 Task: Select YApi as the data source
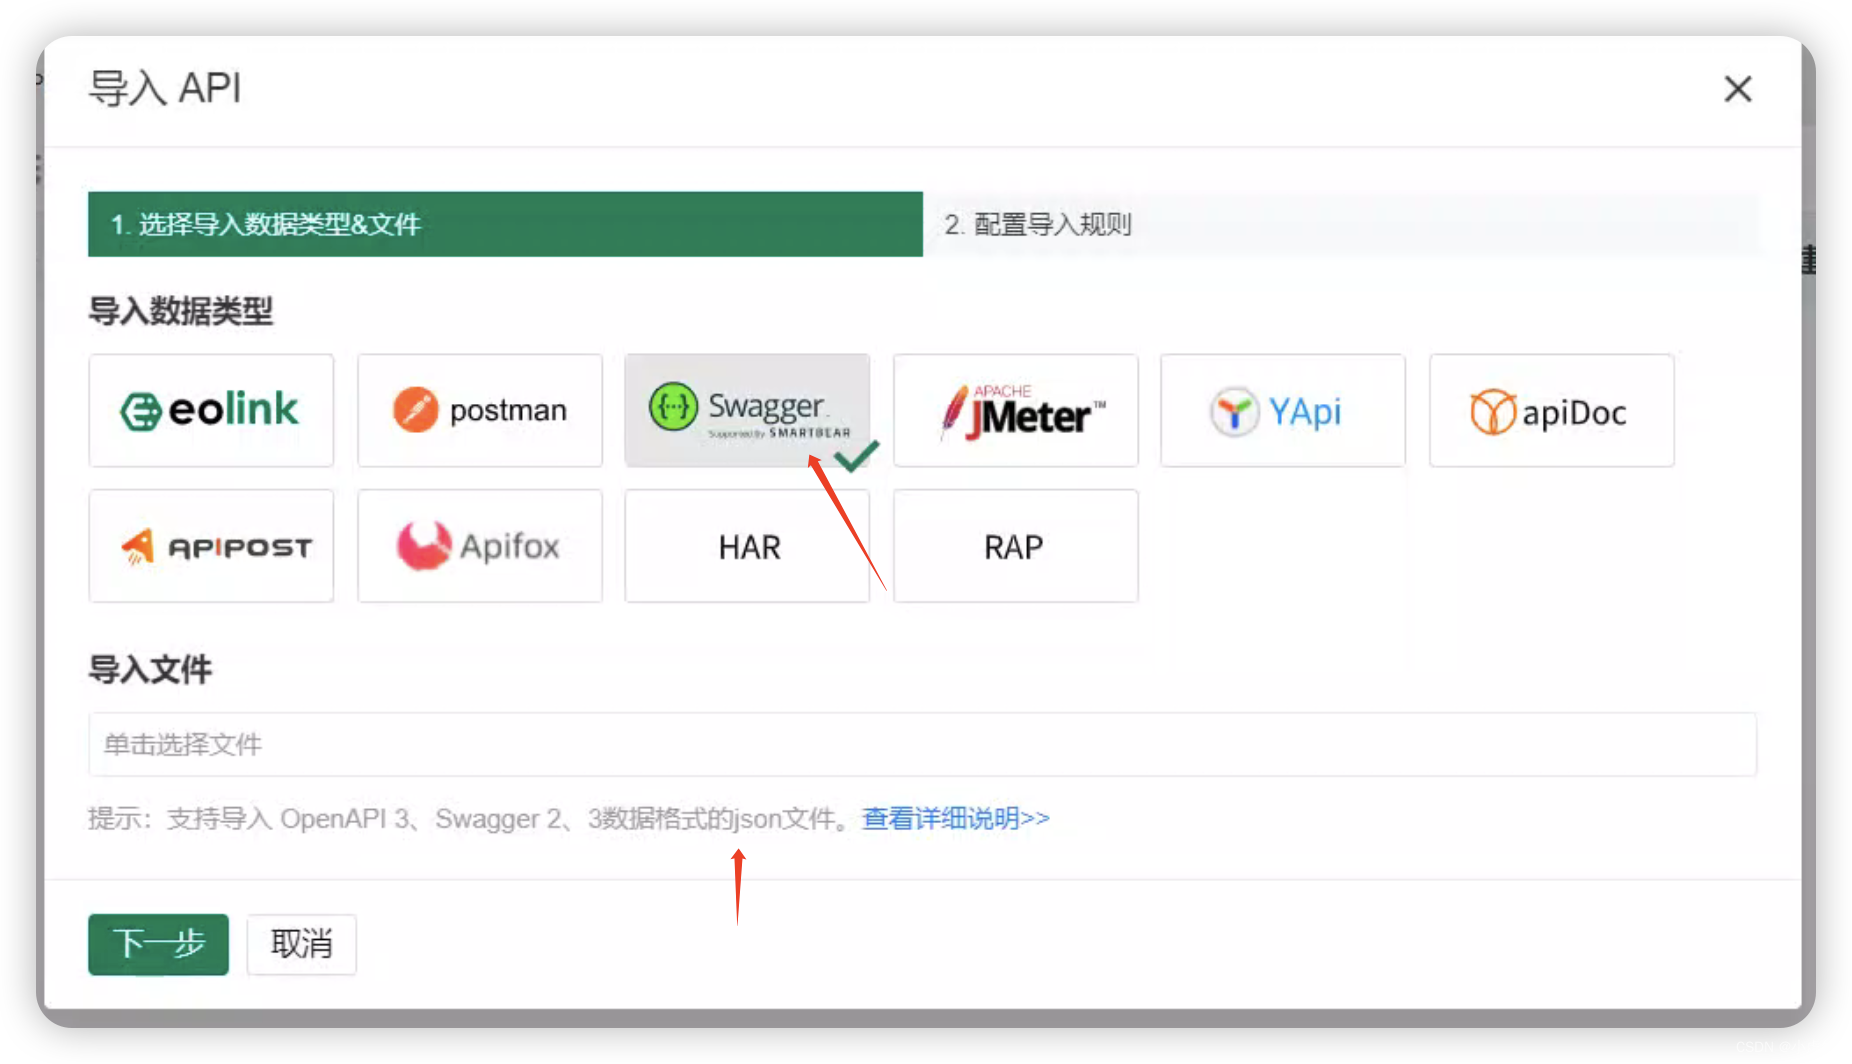pyautogui.click(x=1283, y=410)
